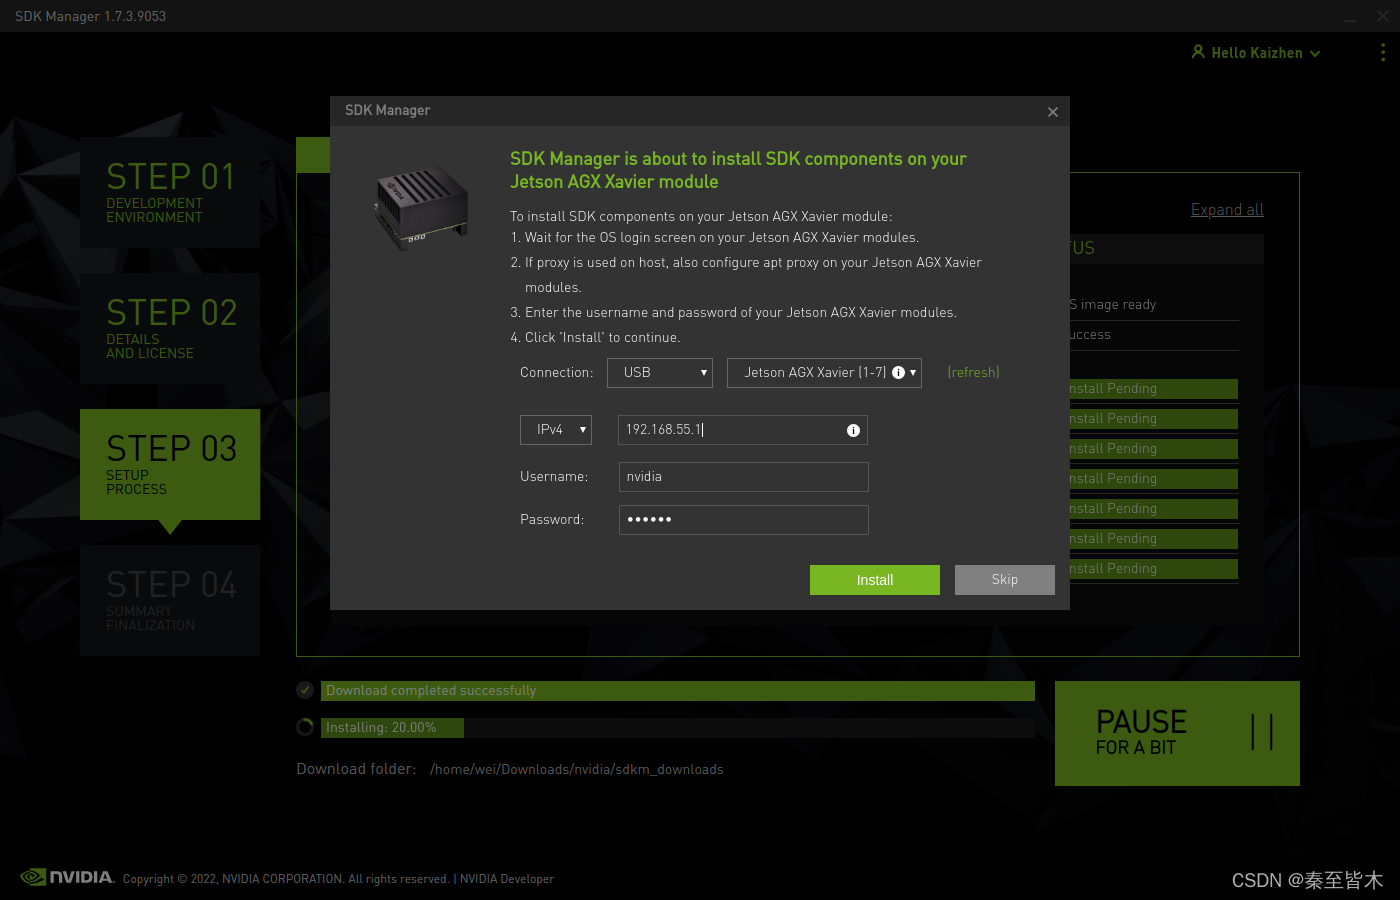Click the Installing 20.00% progress bar

tap(678, 728)
